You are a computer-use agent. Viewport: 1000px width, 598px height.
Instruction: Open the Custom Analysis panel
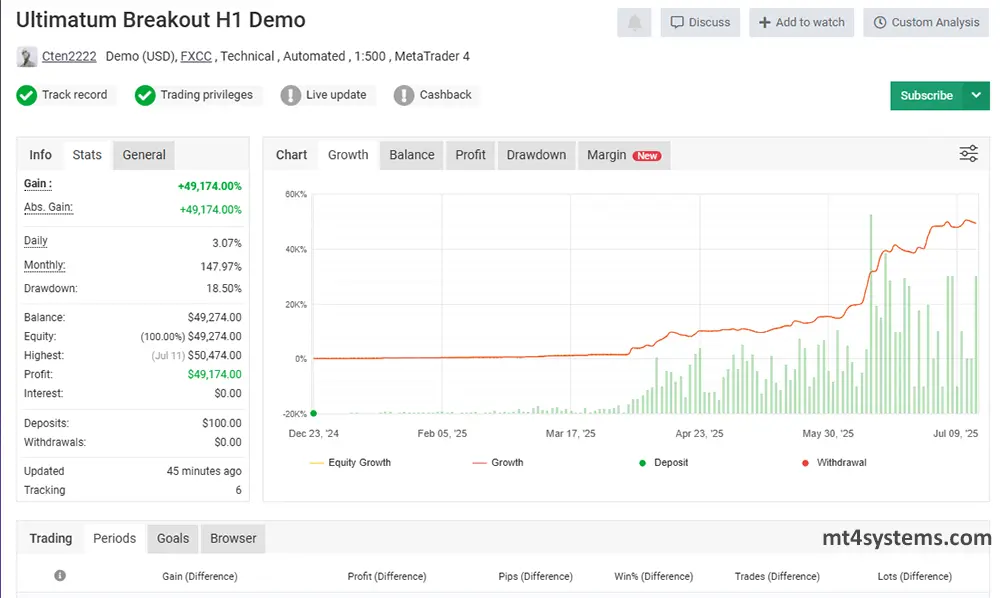(925, 22)
